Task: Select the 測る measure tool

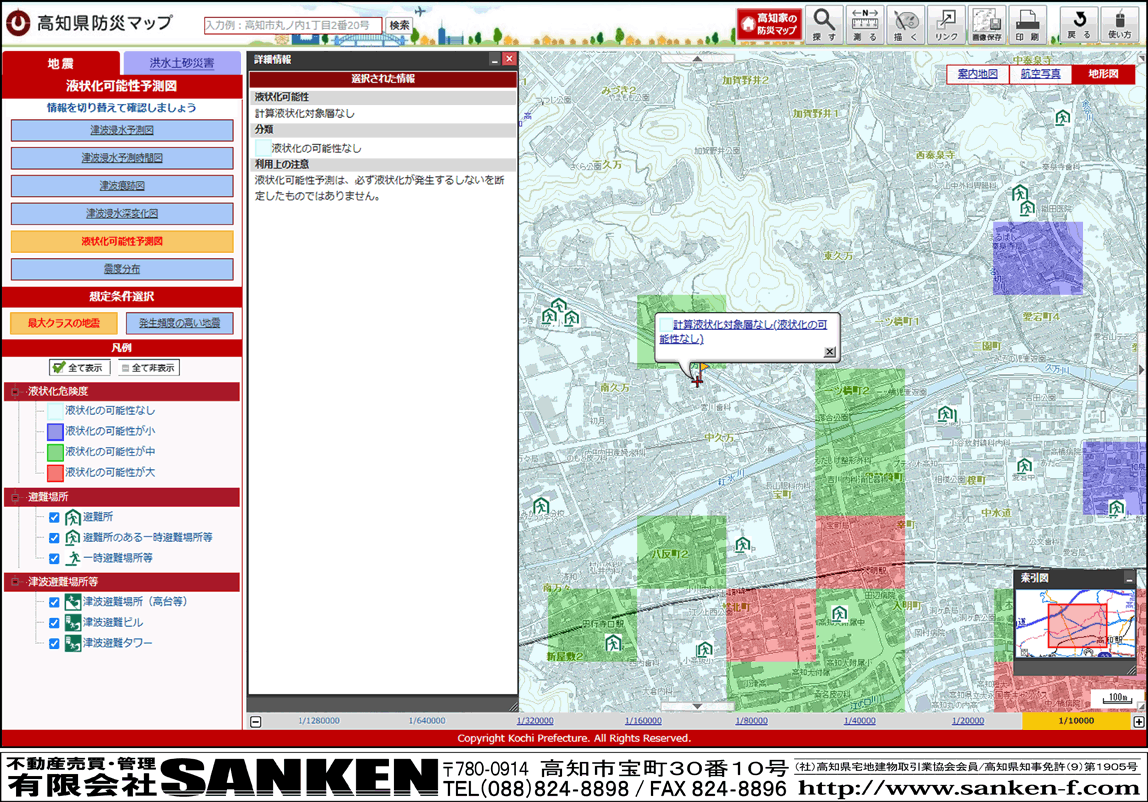Action: pyautogui.click(x=866, y=24)
